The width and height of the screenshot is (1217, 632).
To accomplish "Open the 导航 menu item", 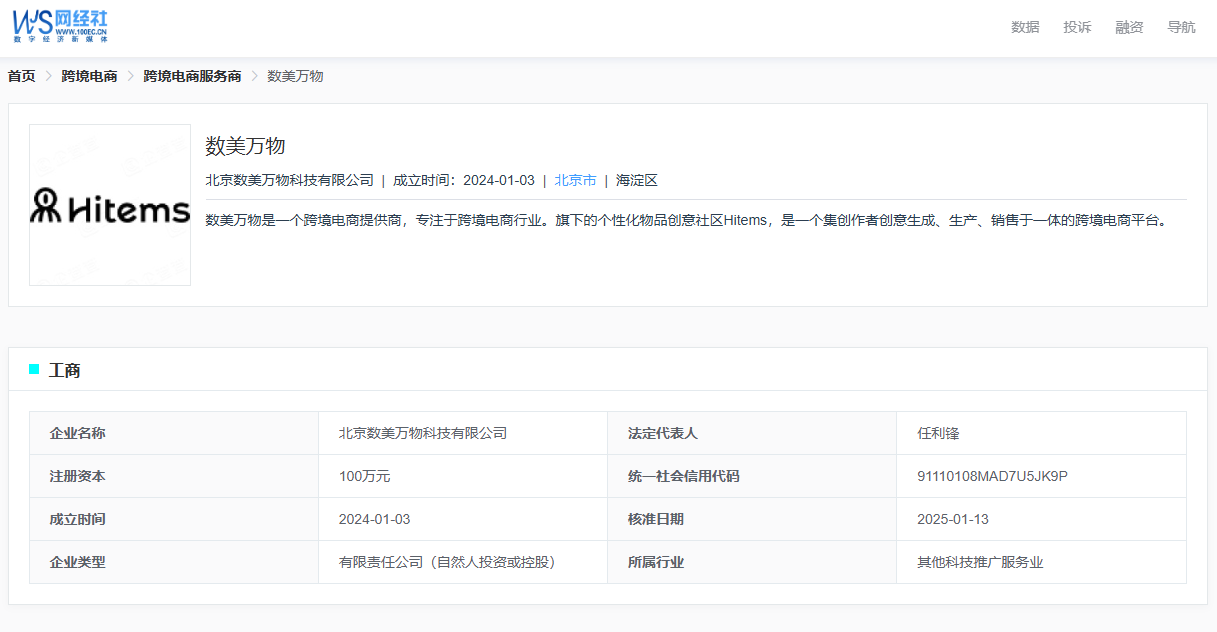I will pos(1181,27).
